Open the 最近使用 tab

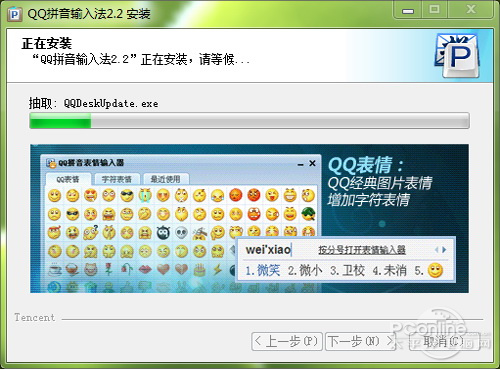pyautogui.click(x=165, y=179)
